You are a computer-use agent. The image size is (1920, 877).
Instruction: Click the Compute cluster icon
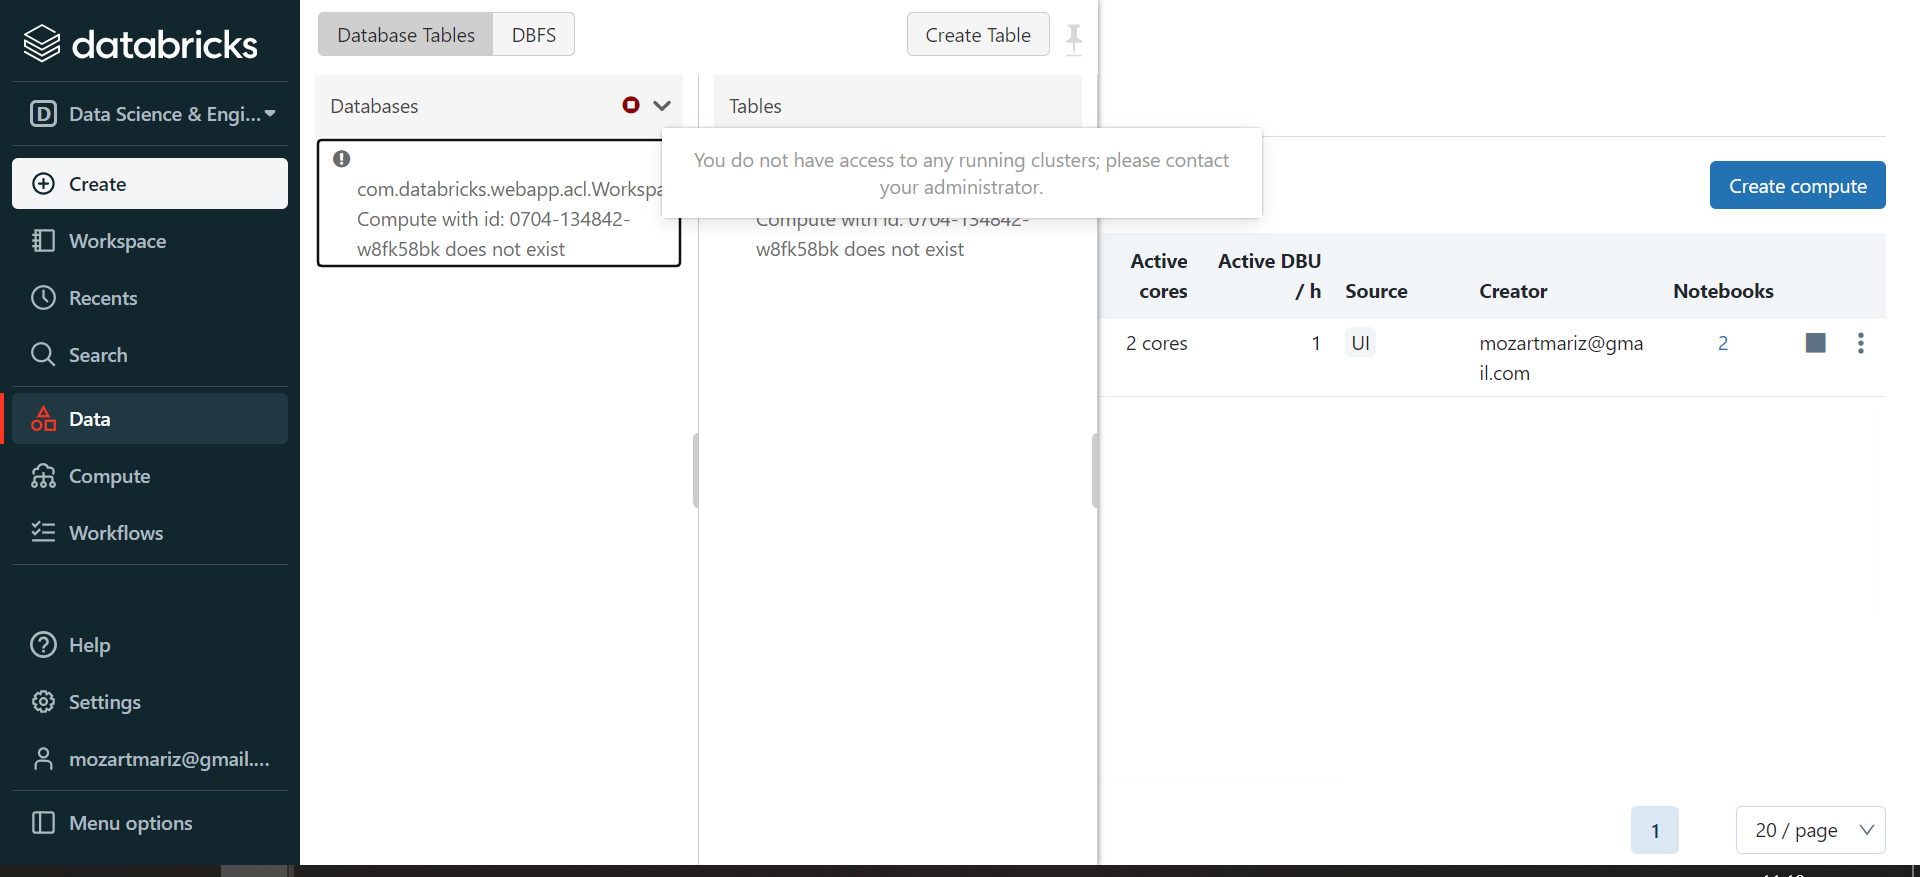tap(43, 476)
